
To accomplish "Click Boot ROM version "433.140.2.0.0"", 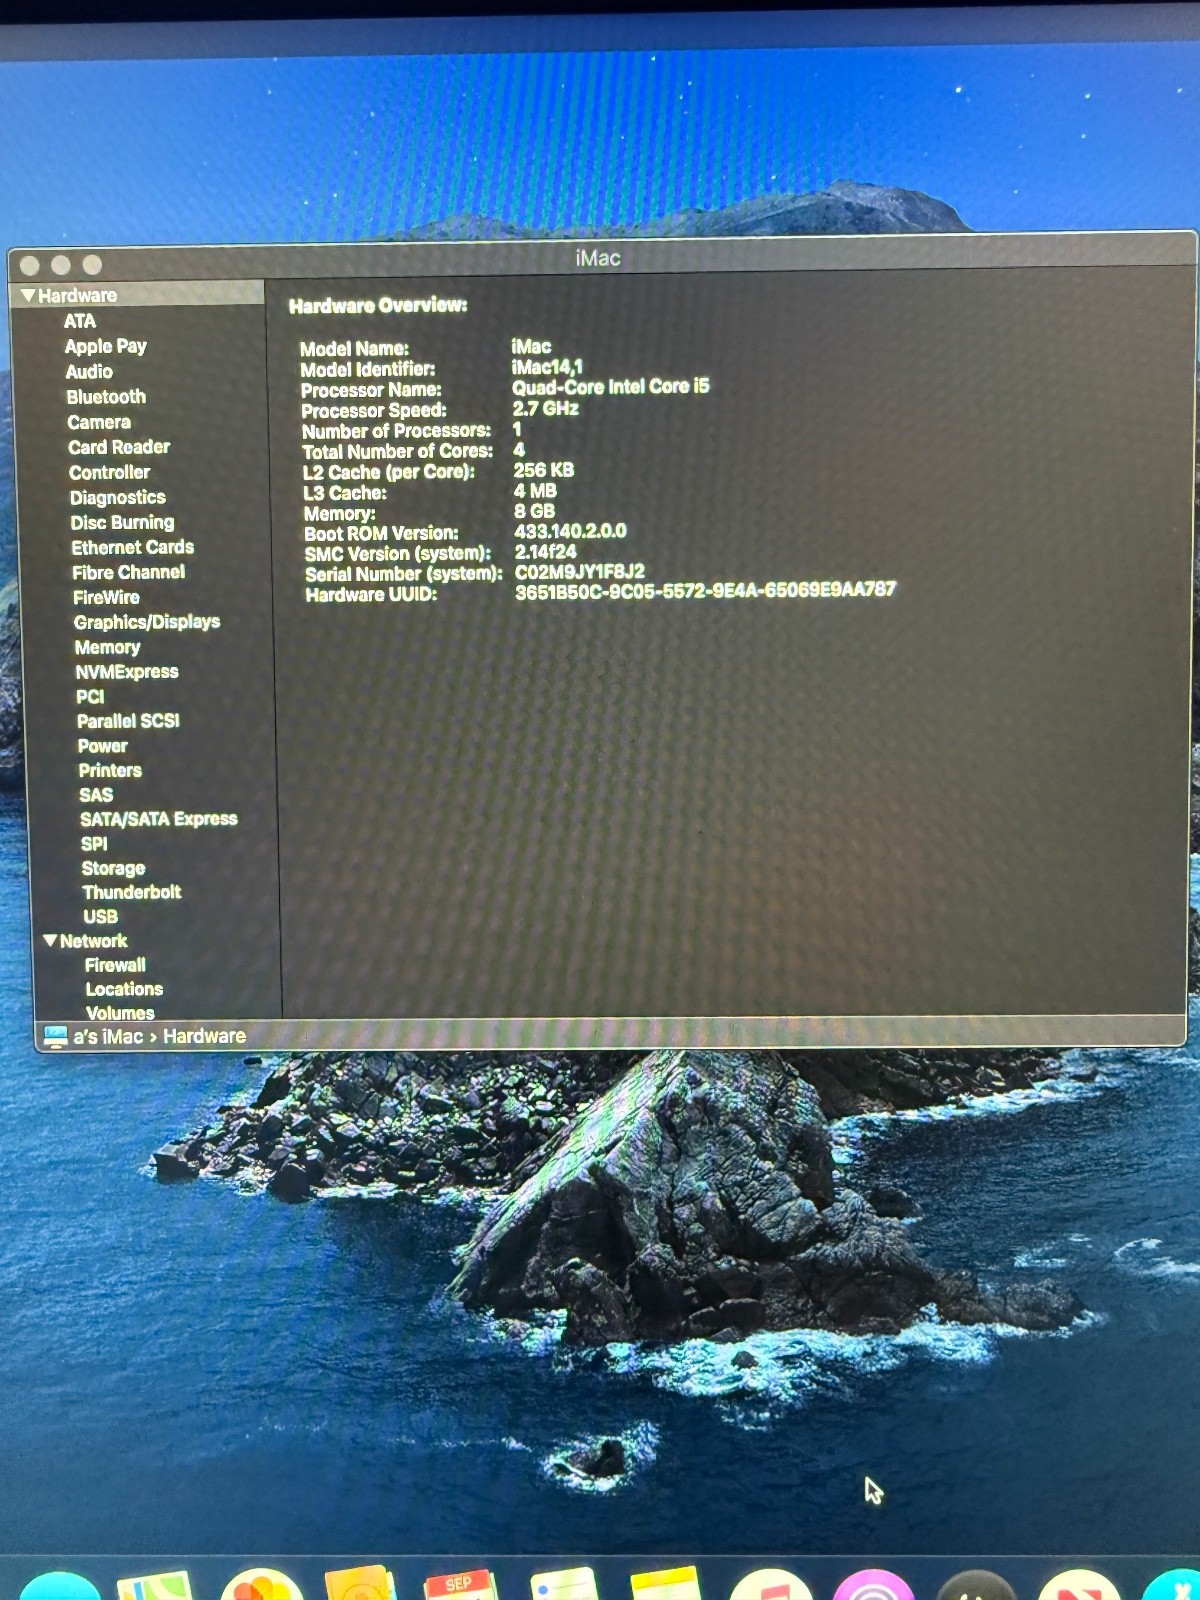I will coord(571,531).
